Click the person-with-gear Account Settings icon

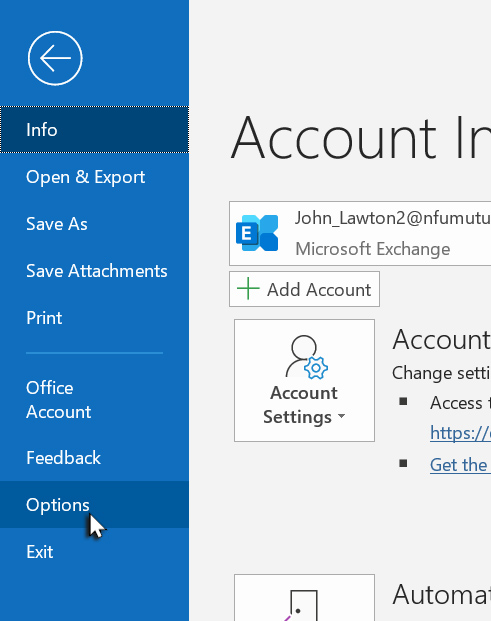(306, 357)
